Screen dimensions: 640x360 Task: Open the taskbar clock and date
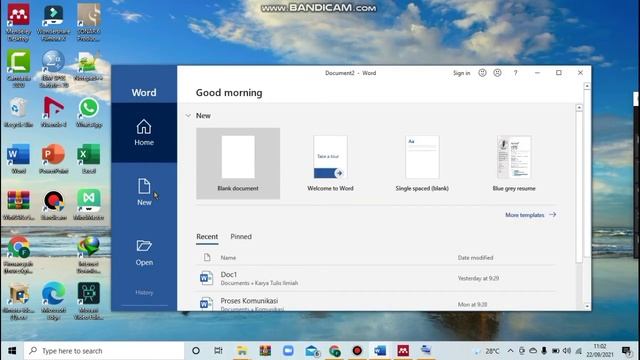pyautogui.click(x=600, y=351)
